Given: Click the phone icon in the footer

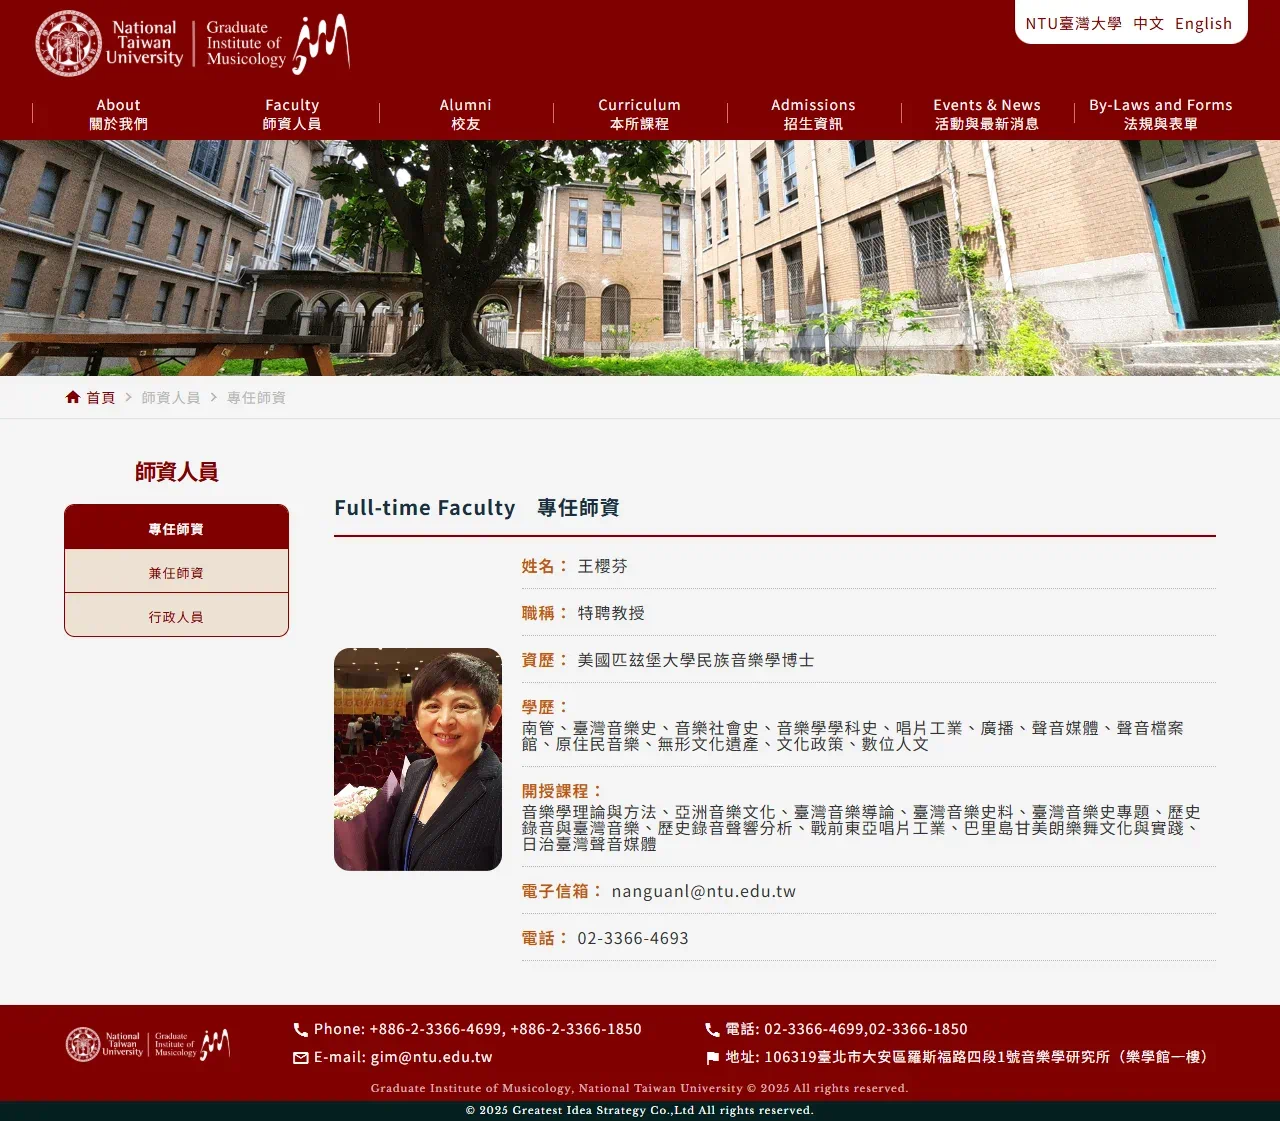Looking at the screenshot, I should pos(300,1029).
